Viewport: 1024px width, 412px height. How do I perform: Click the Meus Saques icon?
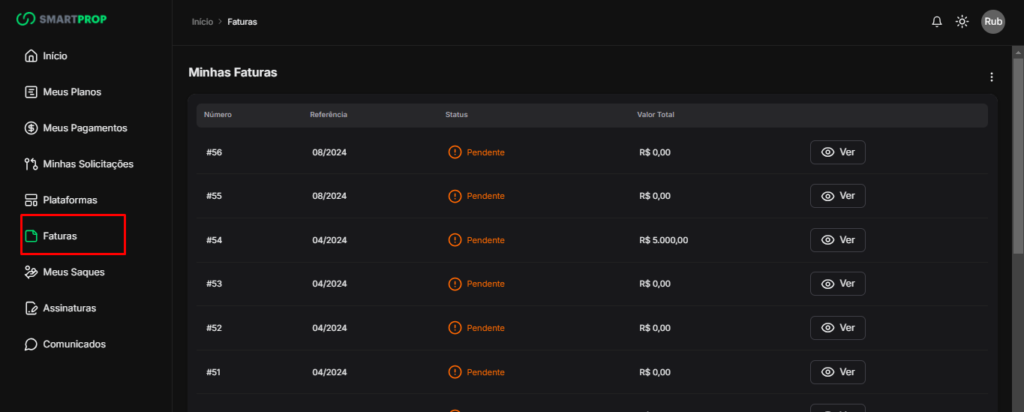tap(31, 272)
